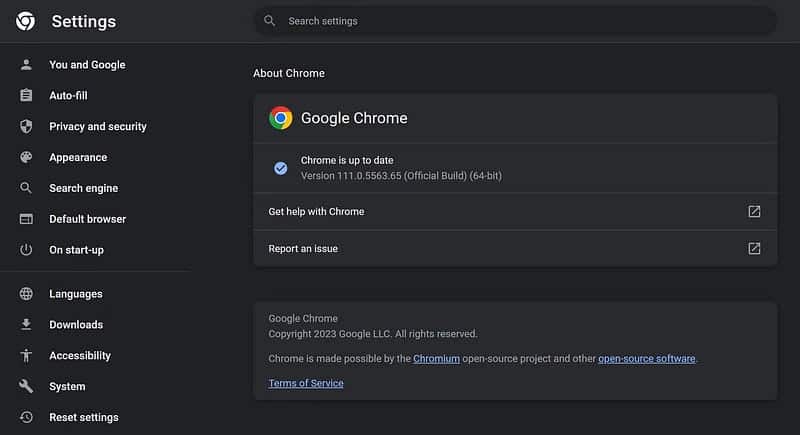Open the Chromium open-source project link
Screen dimensions: 800x435
pos(436,359)
